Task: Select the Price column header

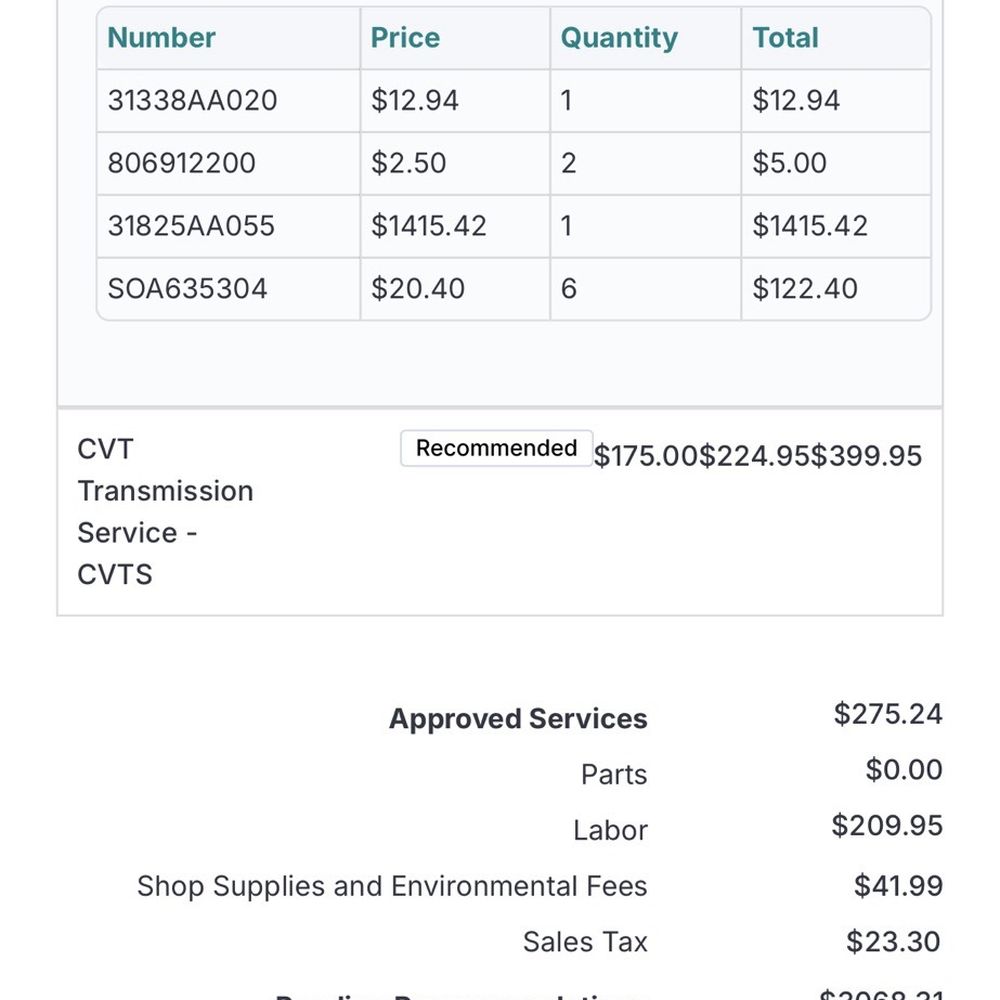Action: click(405, 38)
